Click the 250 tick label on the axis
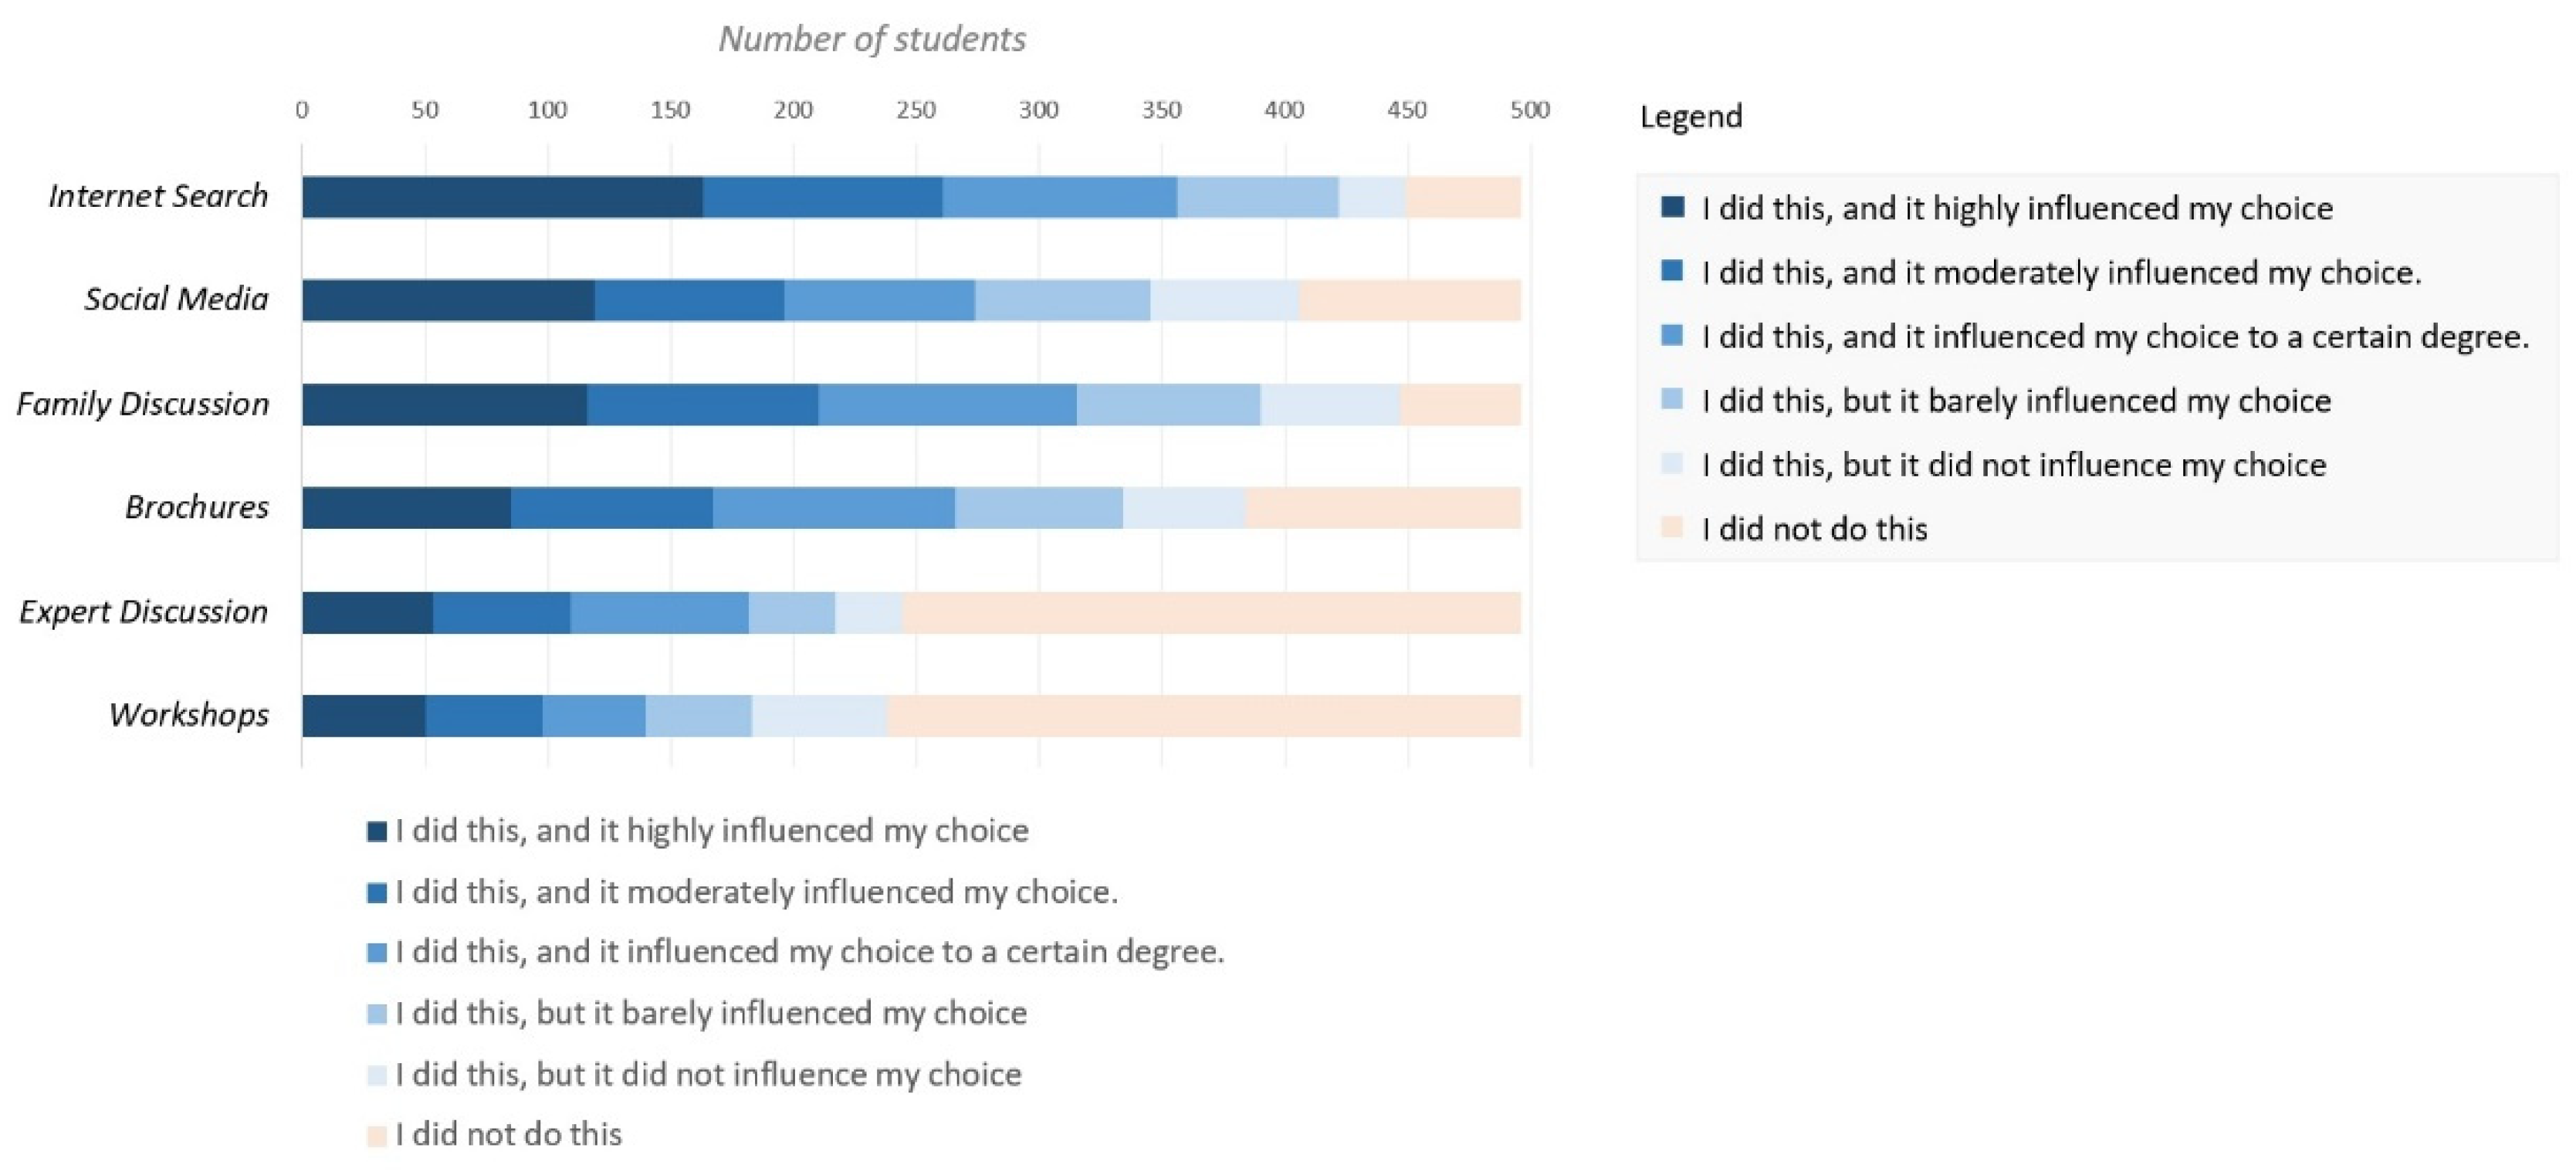 [916, 110]
